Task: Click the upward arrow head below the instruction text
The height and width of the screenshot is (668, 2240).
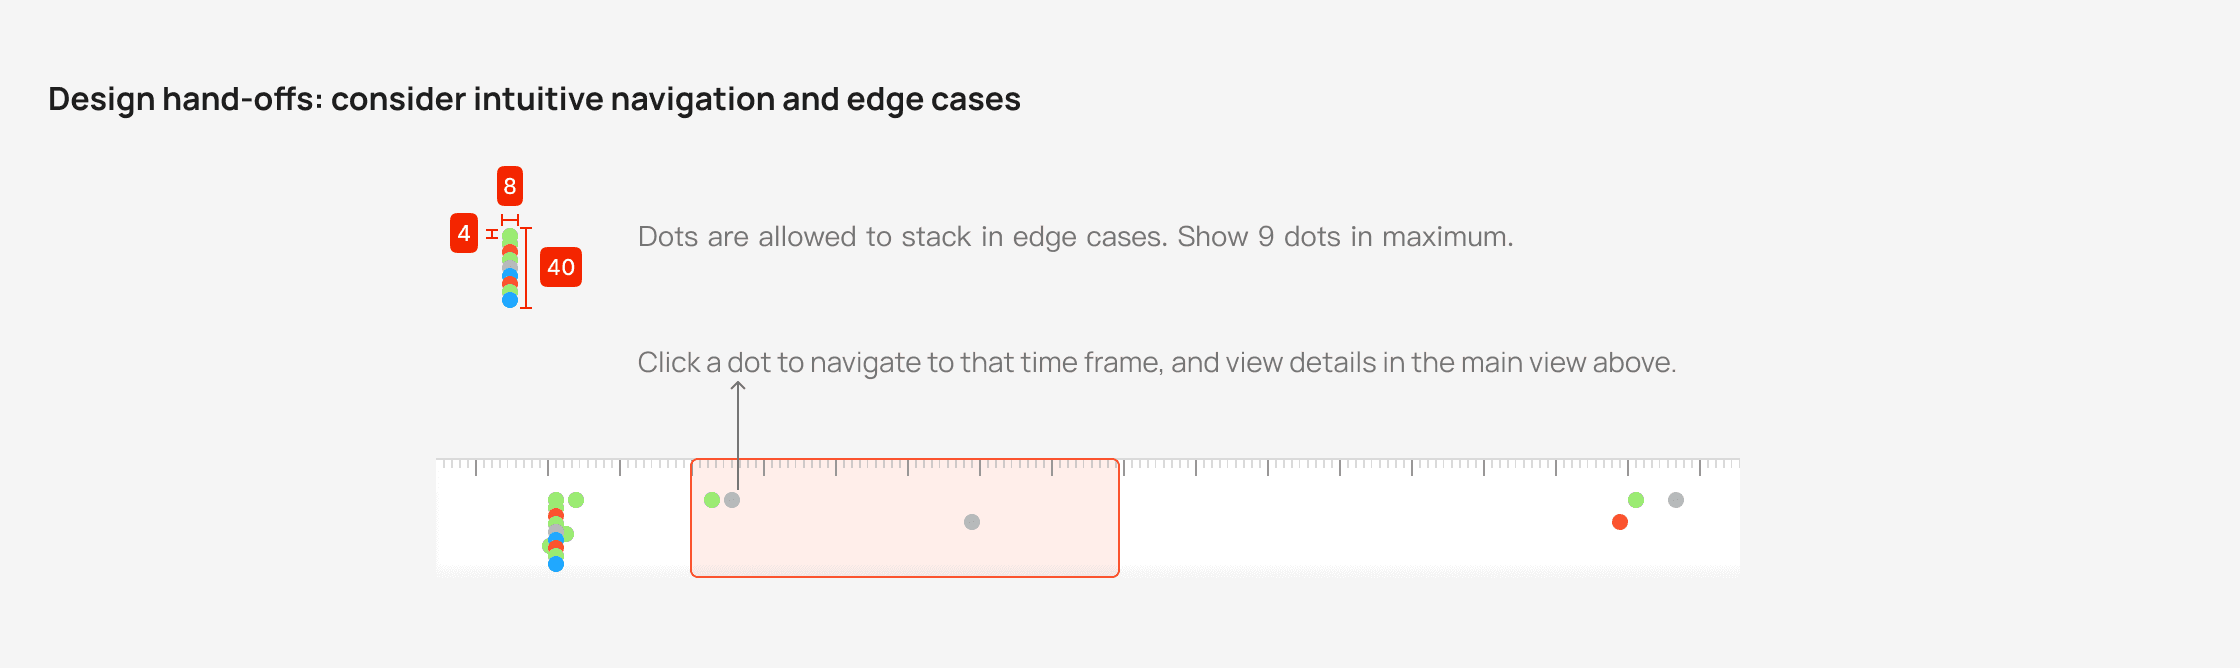Action: [x=738, y=387]
